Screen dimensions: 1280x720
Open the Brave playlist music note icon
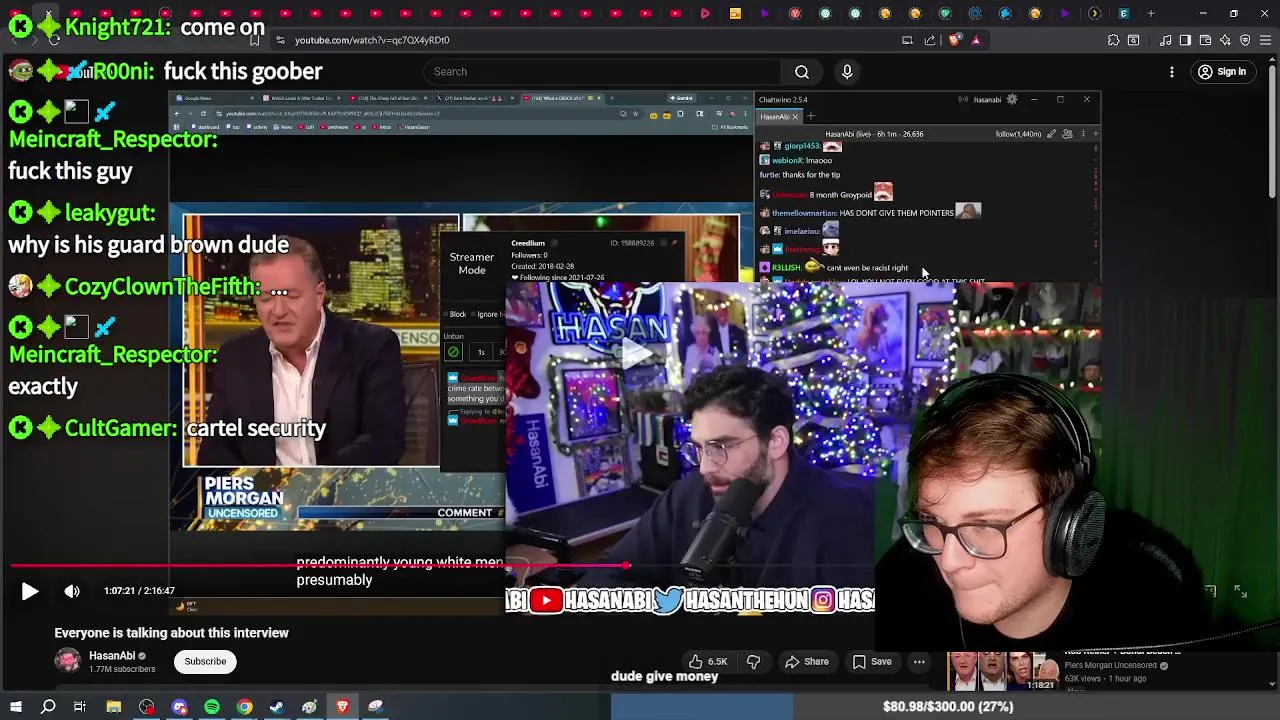click(1165, 40)
